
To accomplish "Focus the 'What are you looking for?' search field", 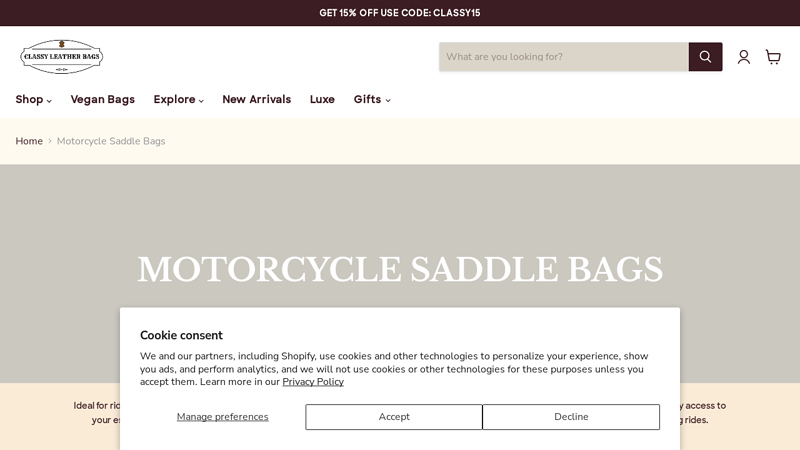I will pyautogui.click(x=563, y=57).
